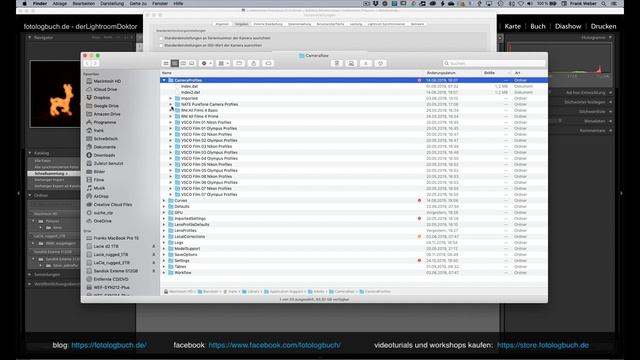Expand the Curves folder
This screenshot has height=360, width=640.
(x=164, y=200)
